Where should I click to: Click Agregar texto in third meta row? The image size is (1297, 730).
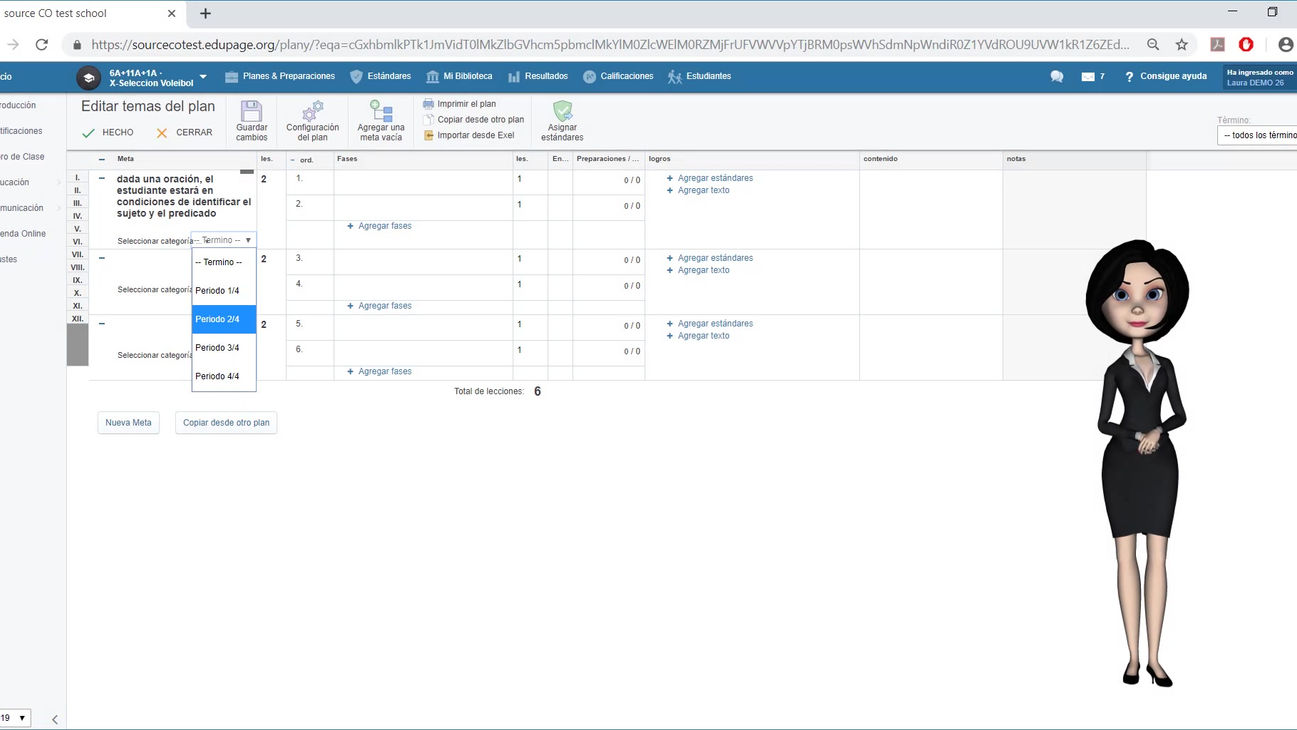pos(698,336)
